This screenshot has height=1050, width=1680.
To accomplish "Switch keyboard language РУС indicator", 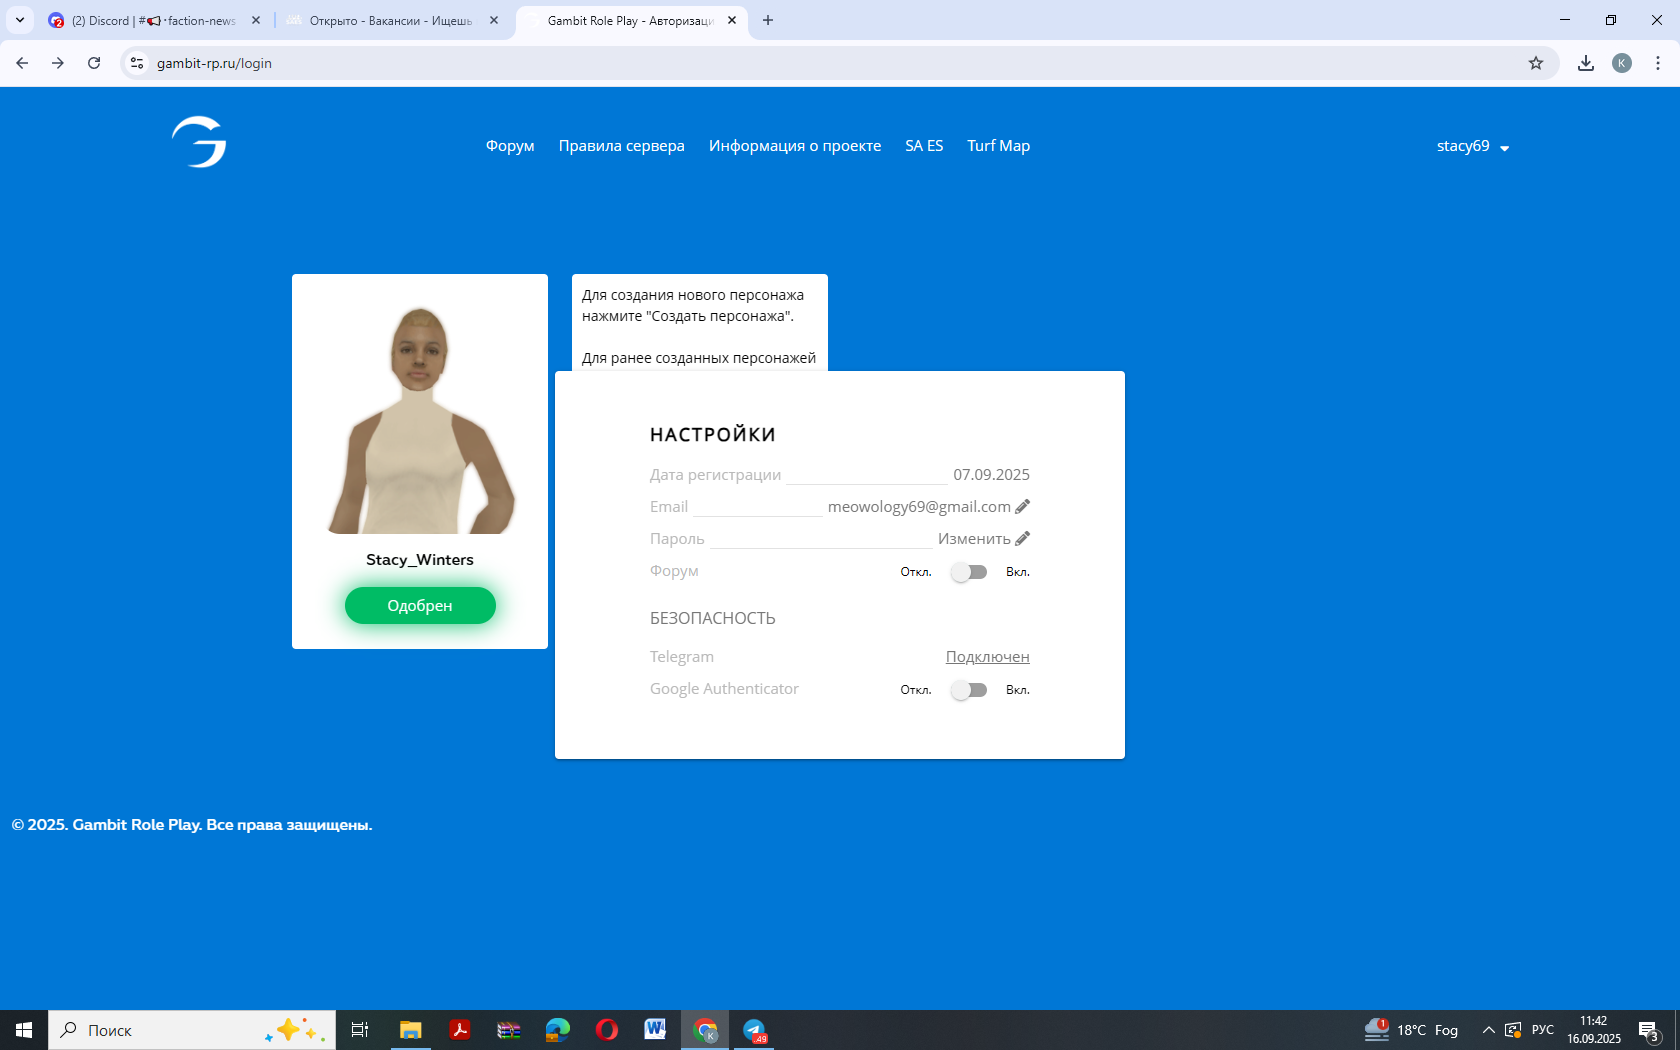I will click(x=1543, y=1030).
